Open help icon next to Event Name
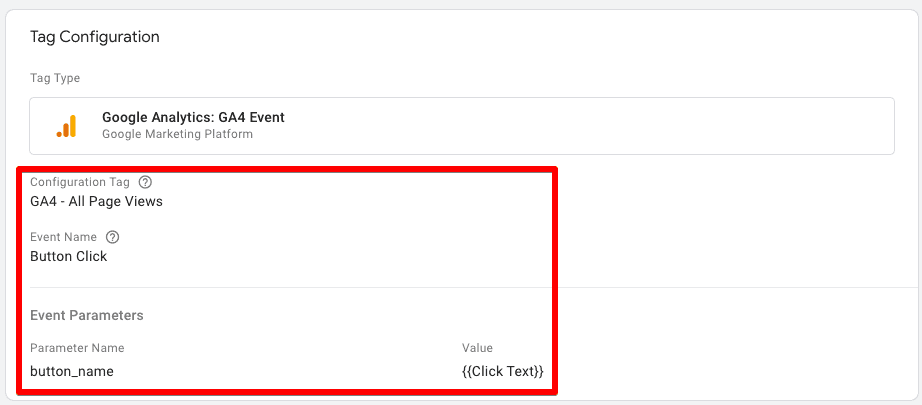Image resolution: width=922 pixels, height=405 pixels. [x=112, y=237]
